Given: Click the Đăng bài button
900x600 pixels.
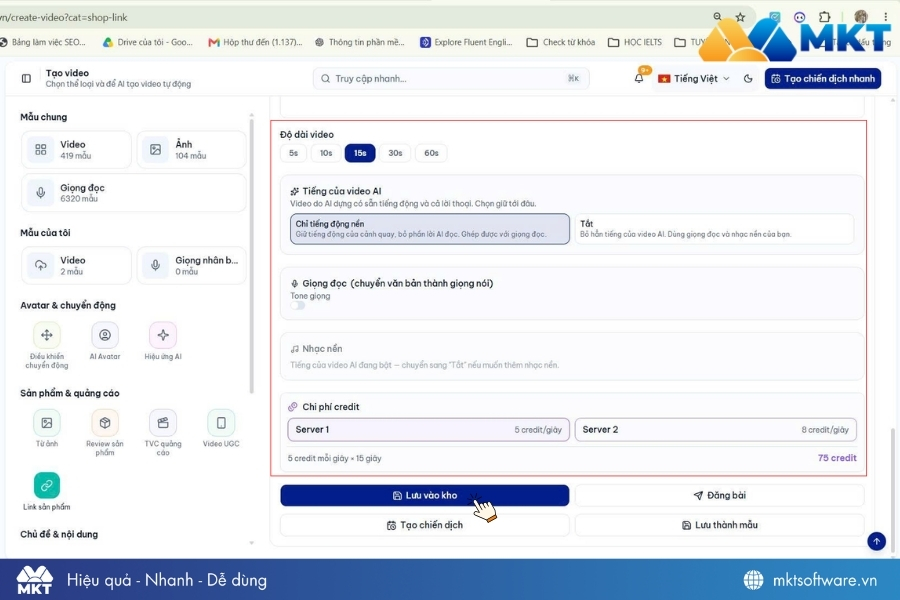Looking at the screenshot, I should [720, 496].
